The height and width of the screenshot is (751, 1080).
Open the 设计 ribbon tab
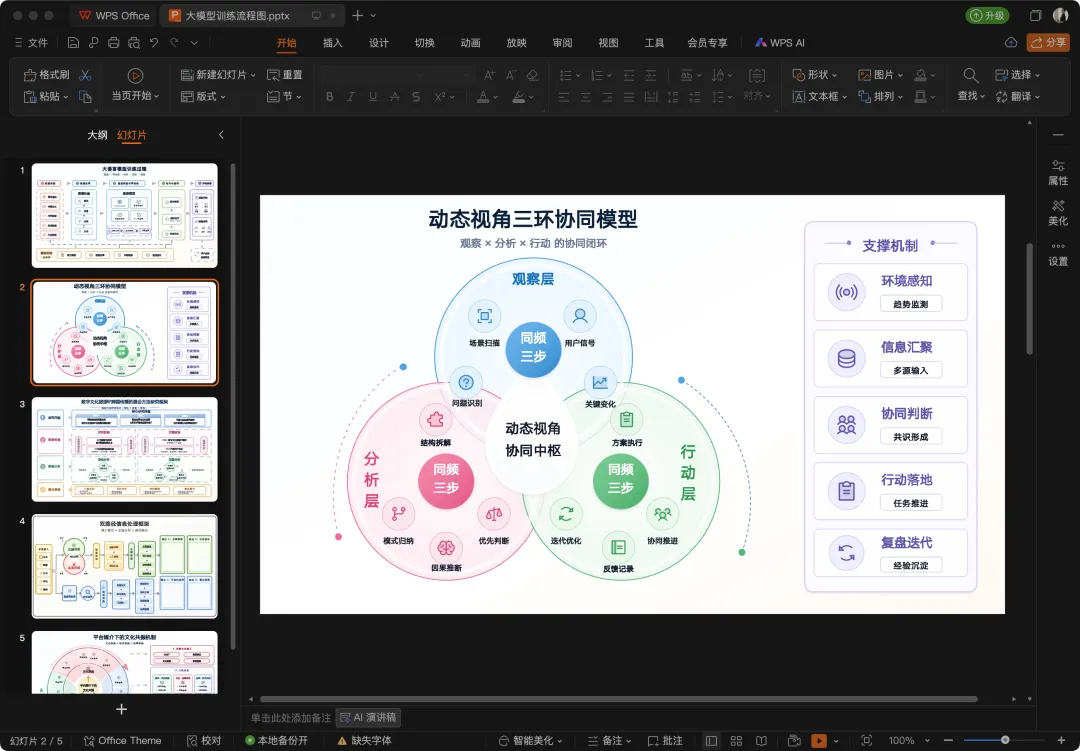(x=379, y=43)
